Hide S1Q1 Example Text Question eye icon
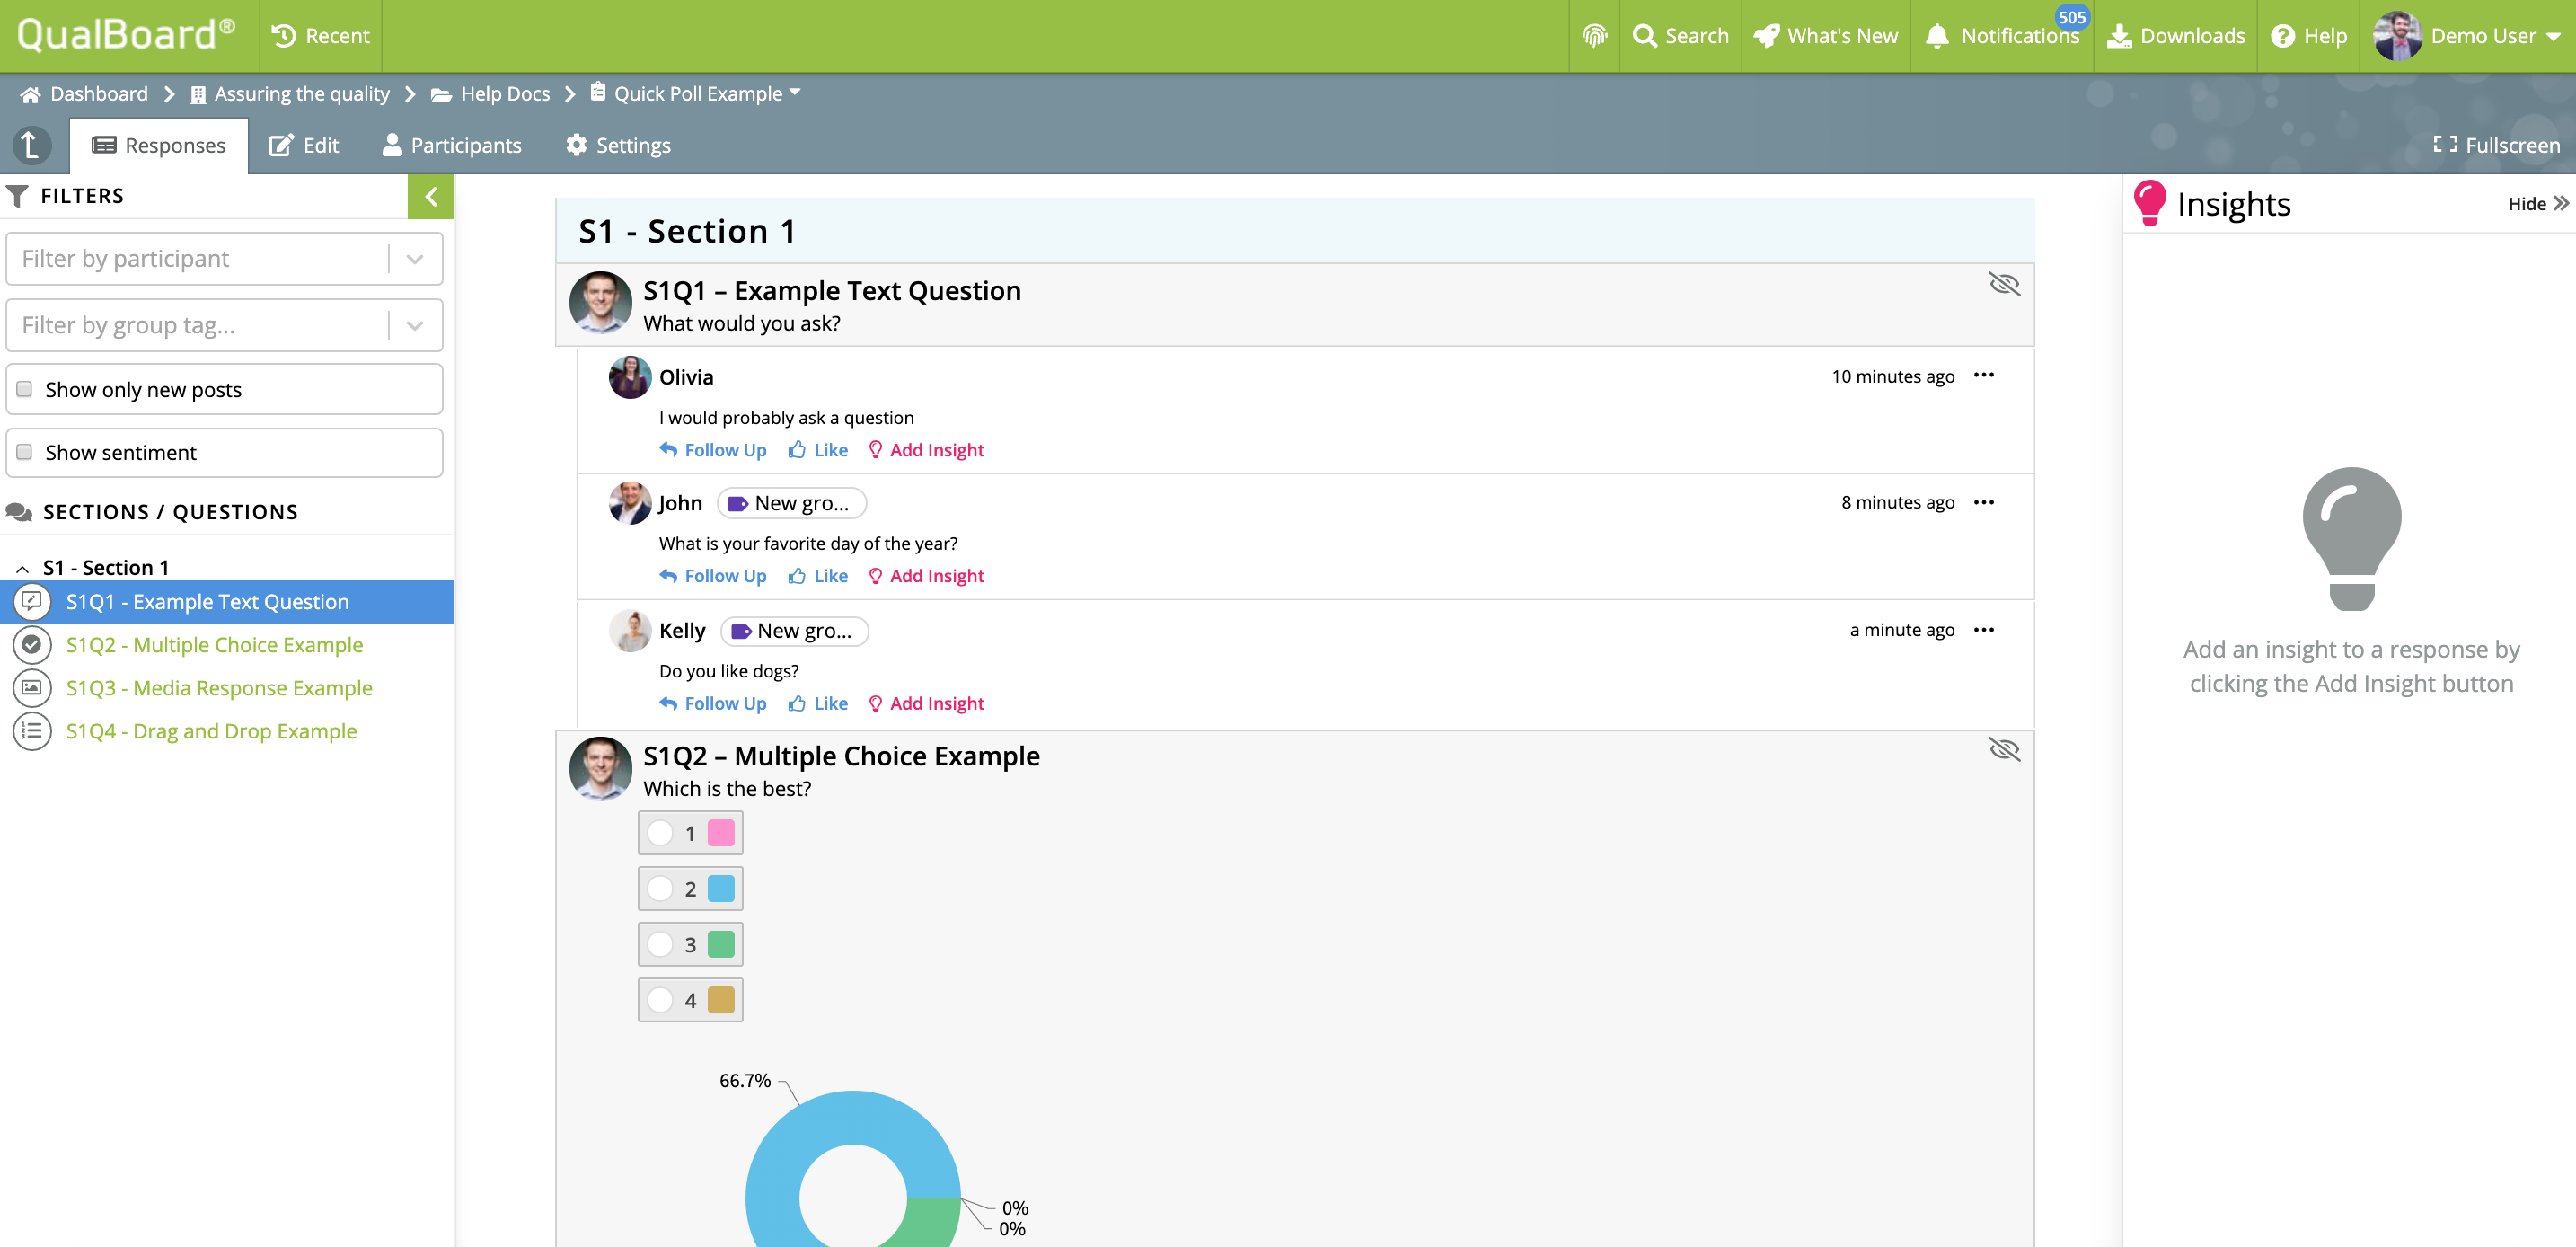This screenshot has width=2576, height=1247. click(2004, 284)
